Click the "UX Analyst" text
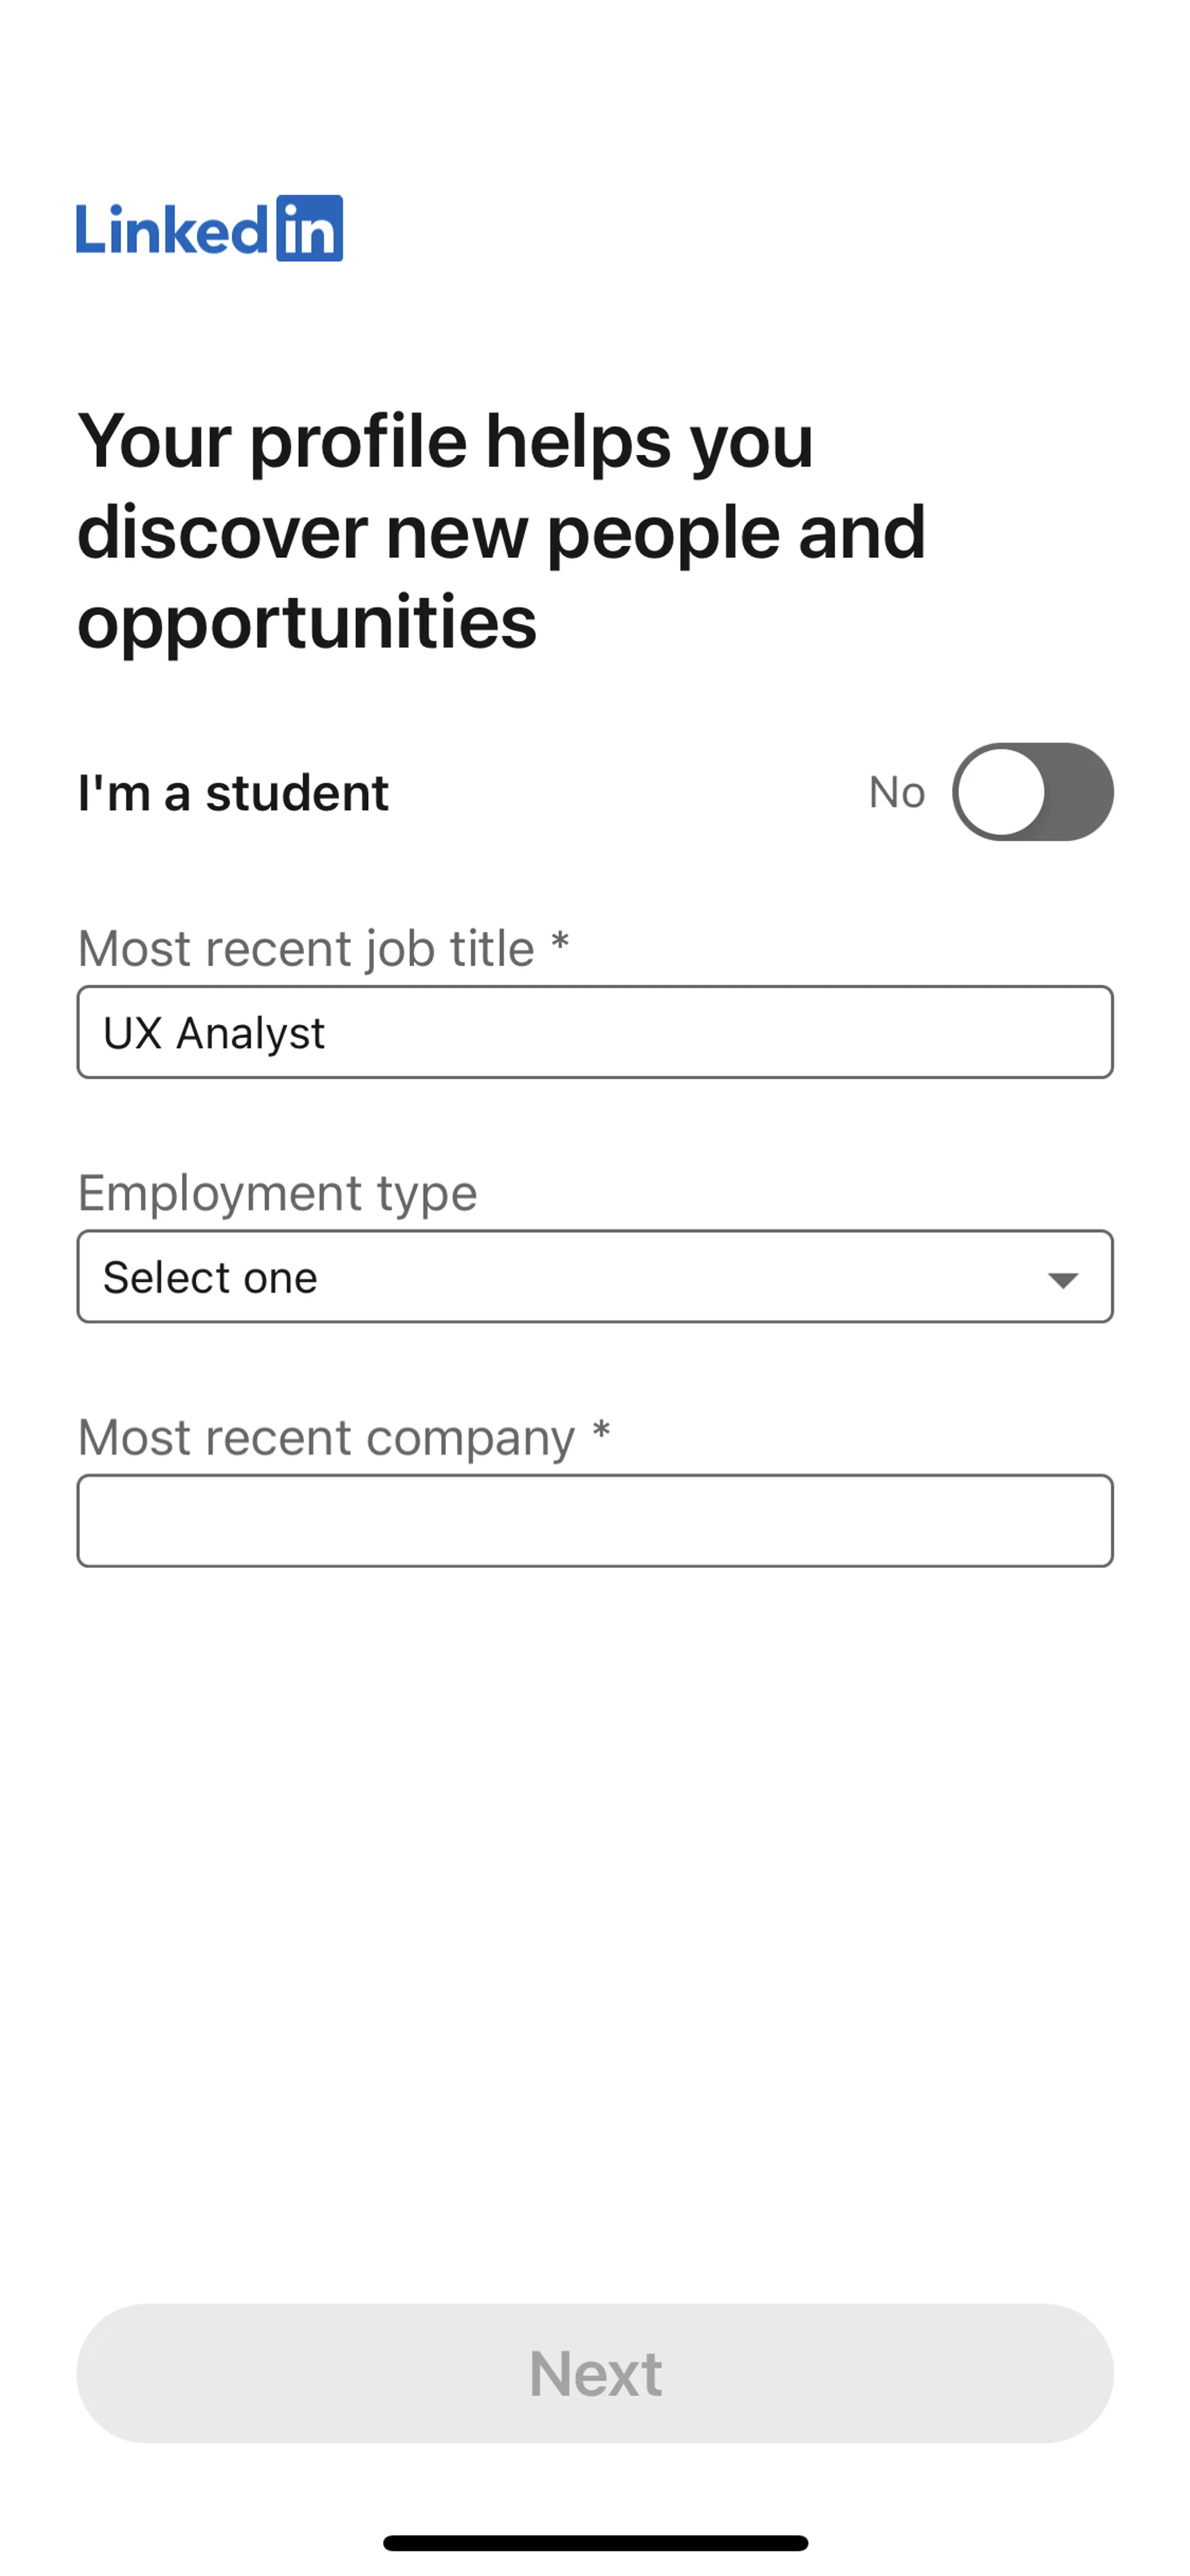 214,1033
